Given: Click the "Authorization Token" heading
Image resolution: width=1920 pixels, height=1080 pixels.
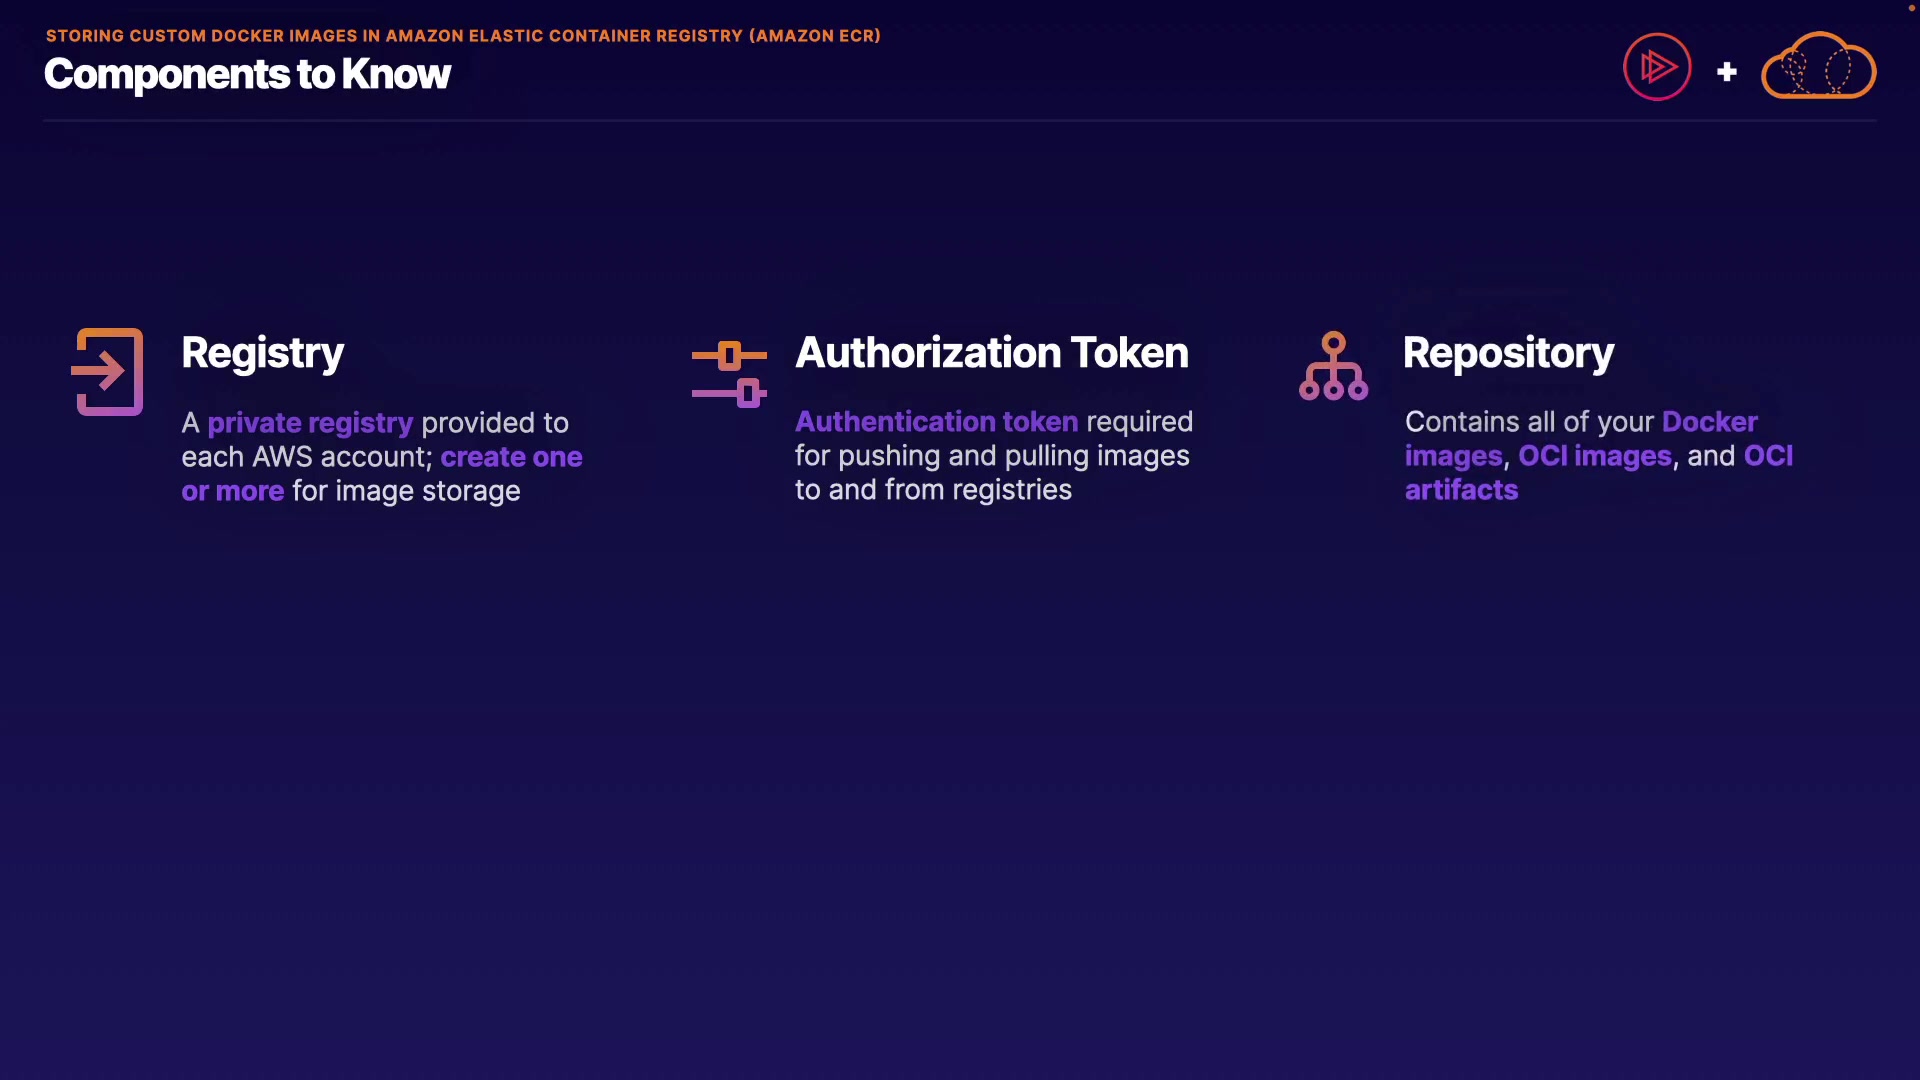Looking at the screenshot, I should click(991, 353).
